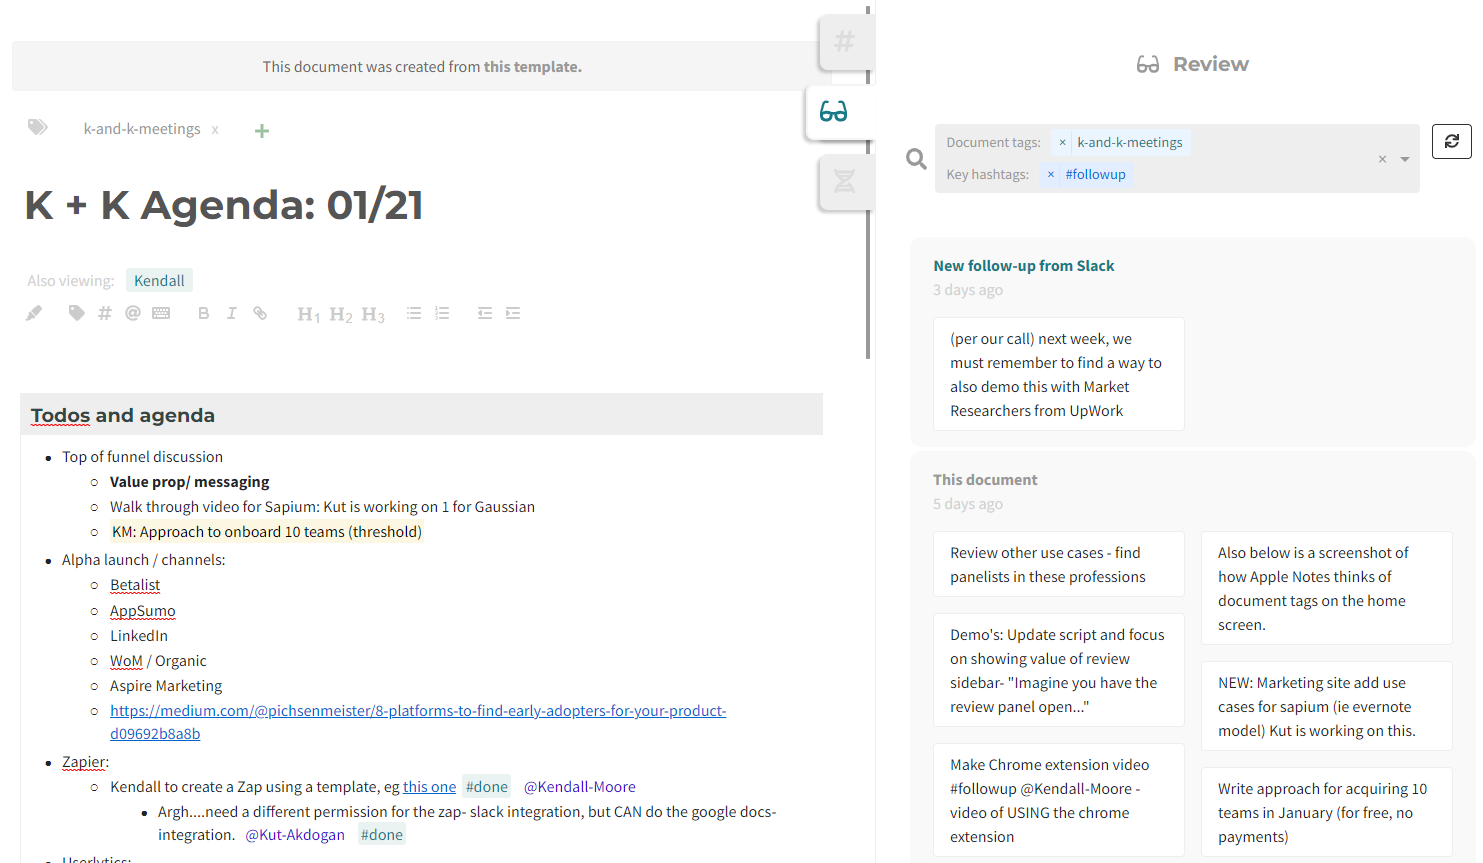Refresh the review panel results
Image resolution: width=1483 pixels, height=863 pixels.
1451,141
